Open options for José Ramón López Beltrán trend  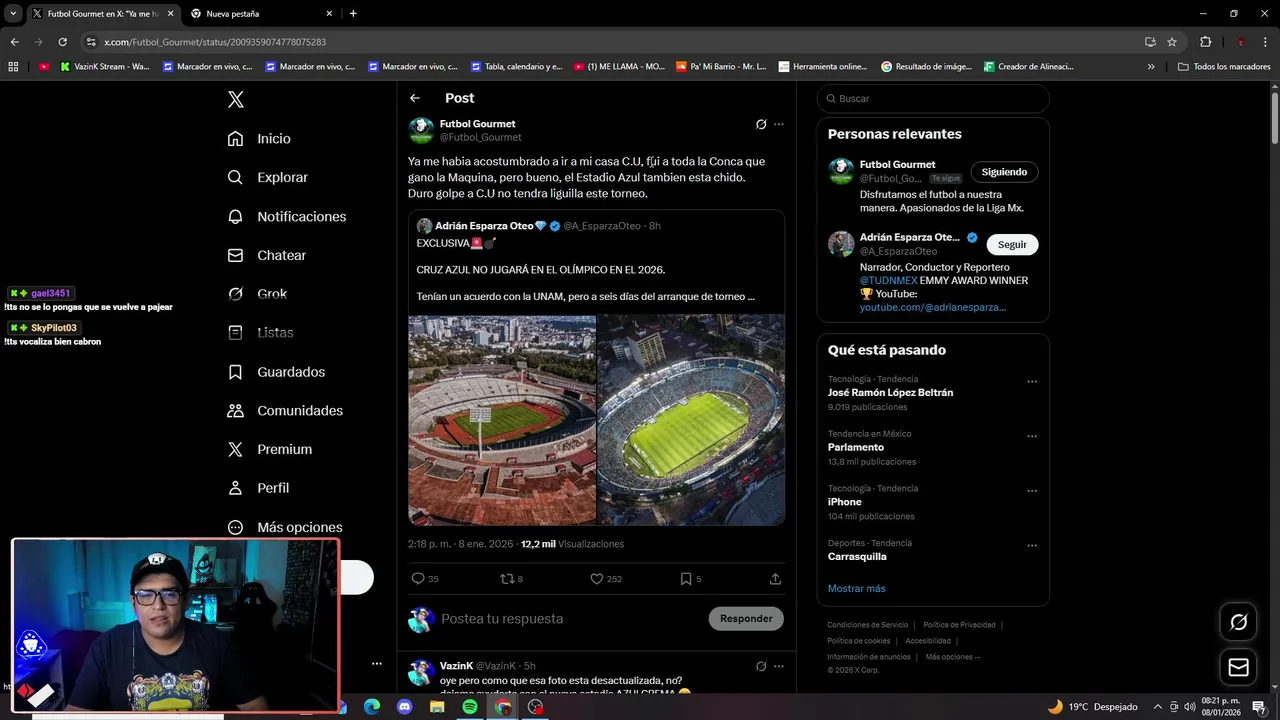click(1032, 382)
